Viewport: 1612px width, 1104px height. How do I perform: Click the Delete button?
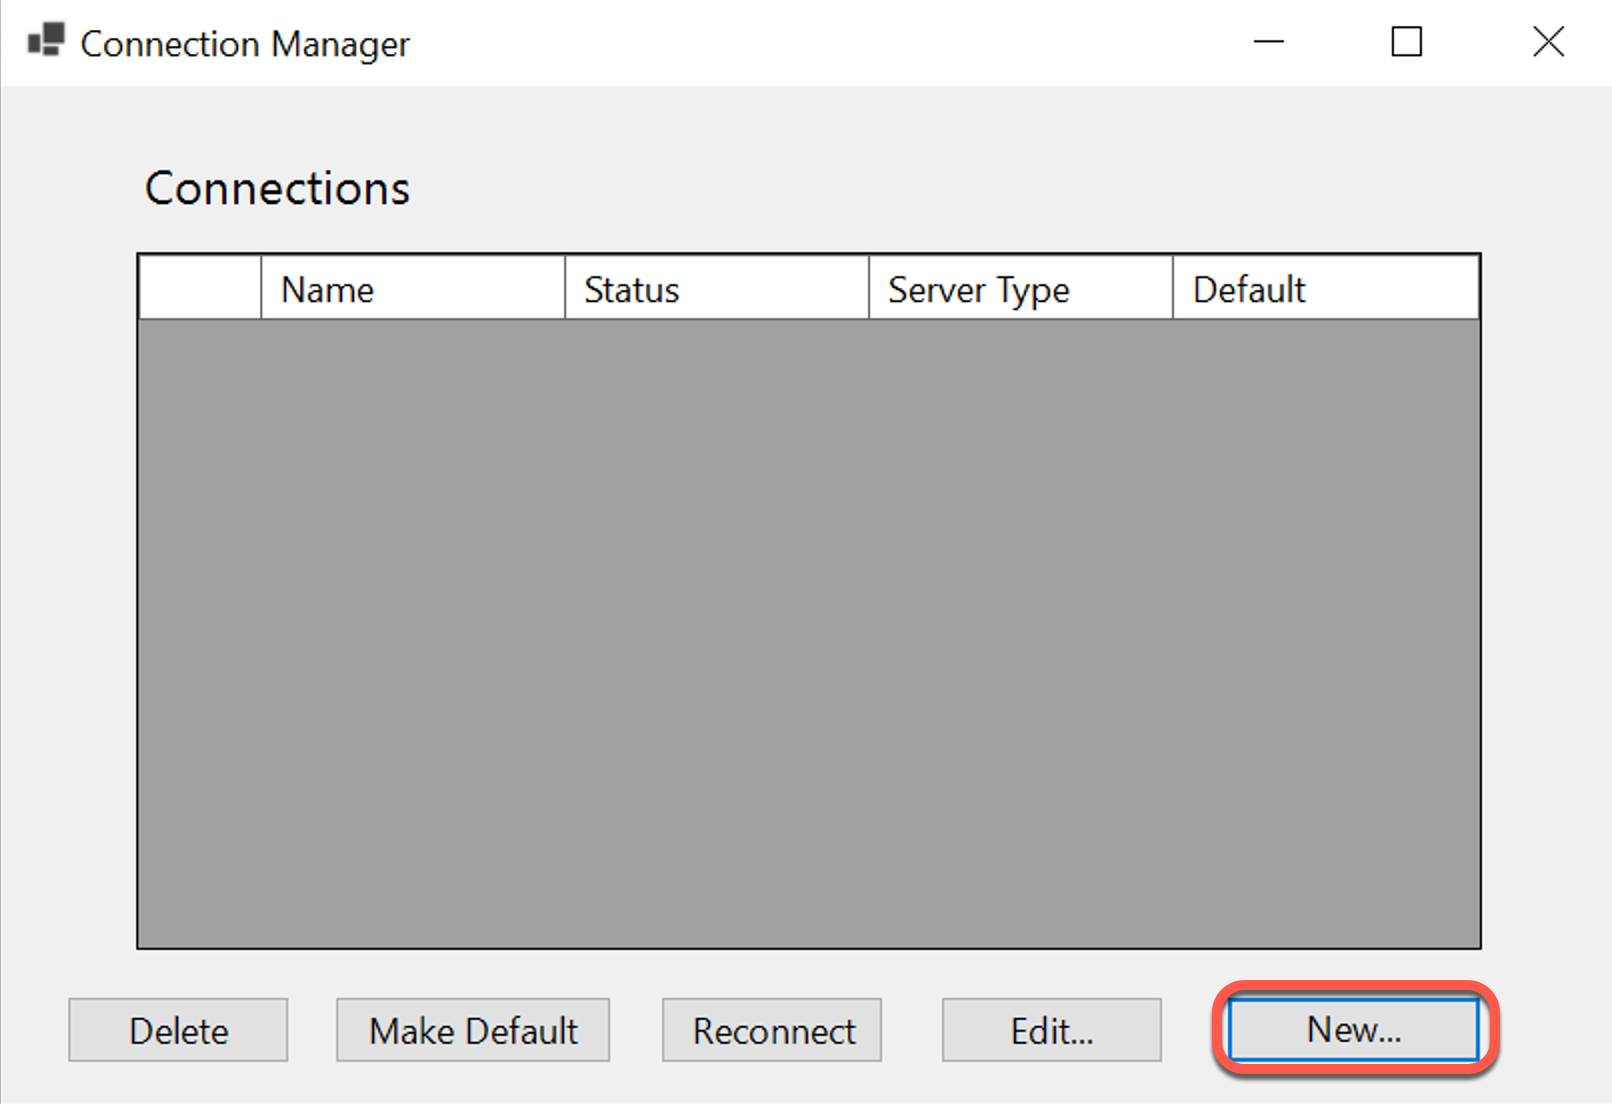click(x=177, y=1030)
